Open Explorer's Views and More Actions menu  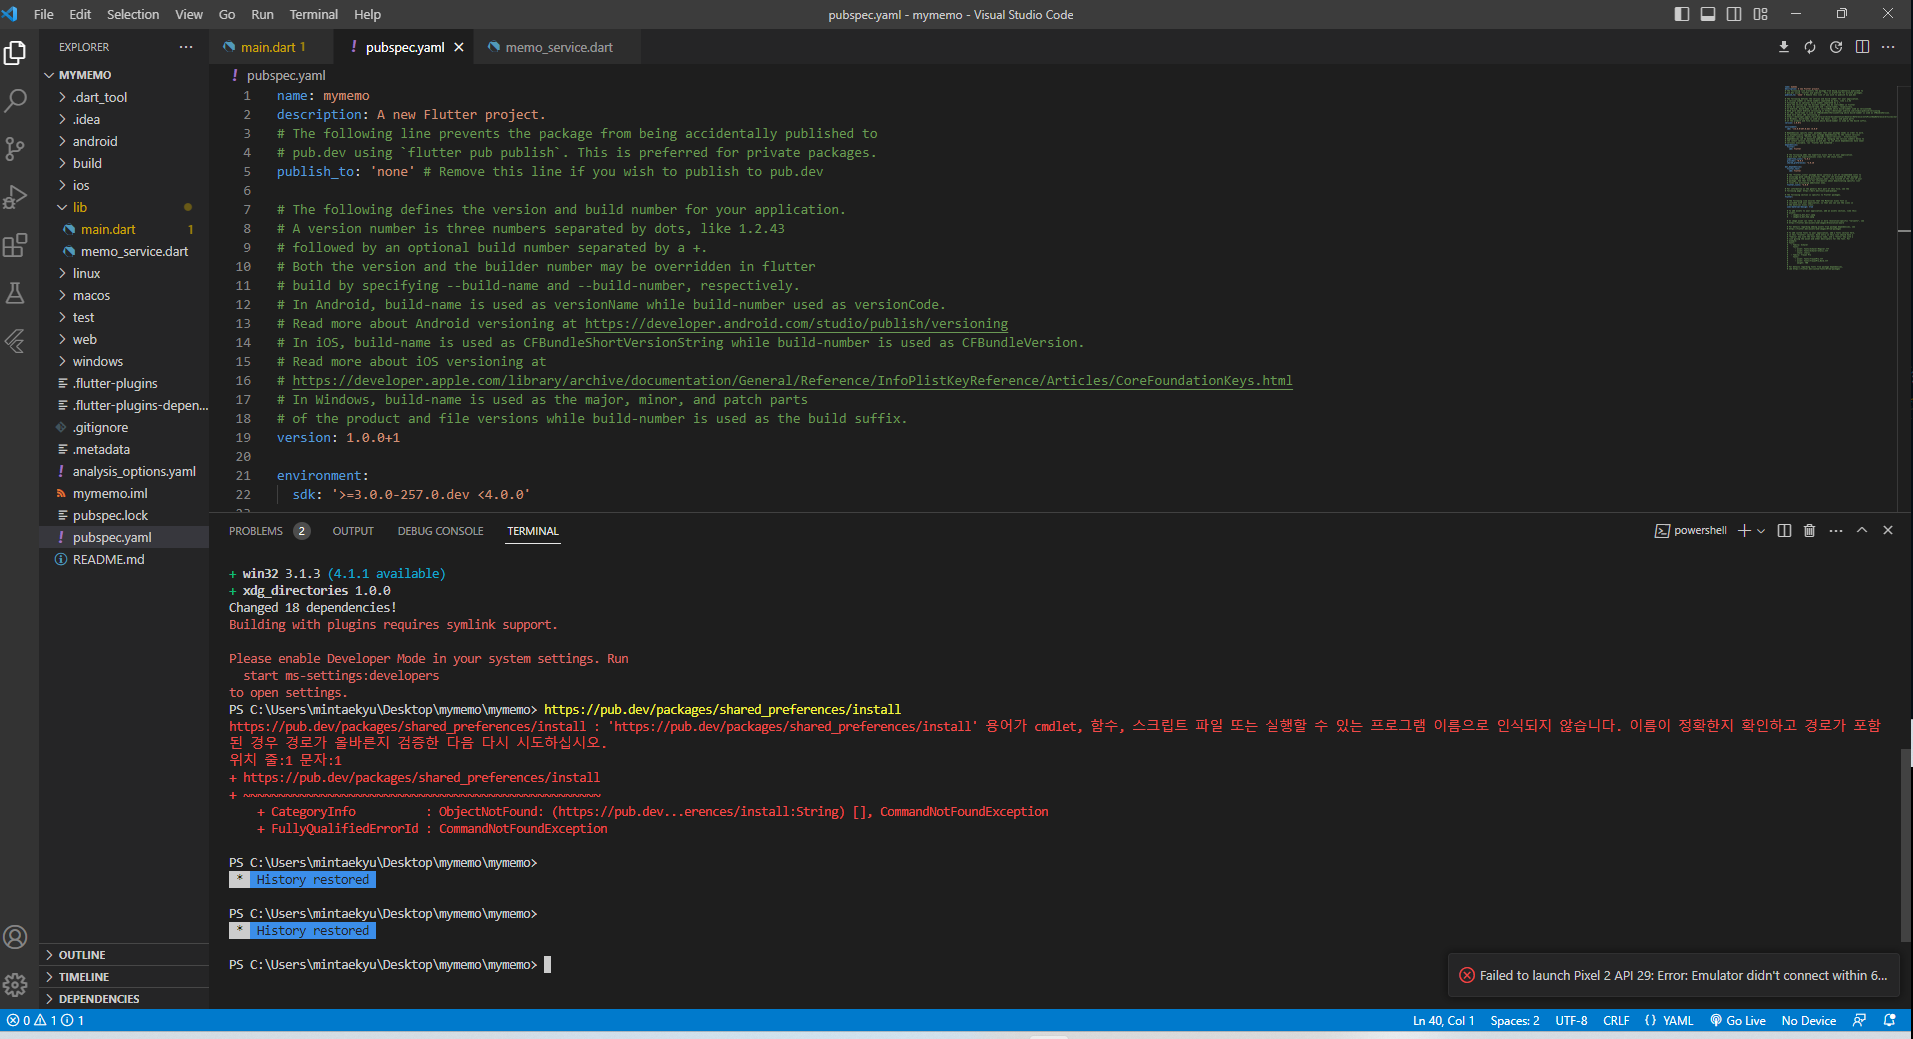point(186,47)
